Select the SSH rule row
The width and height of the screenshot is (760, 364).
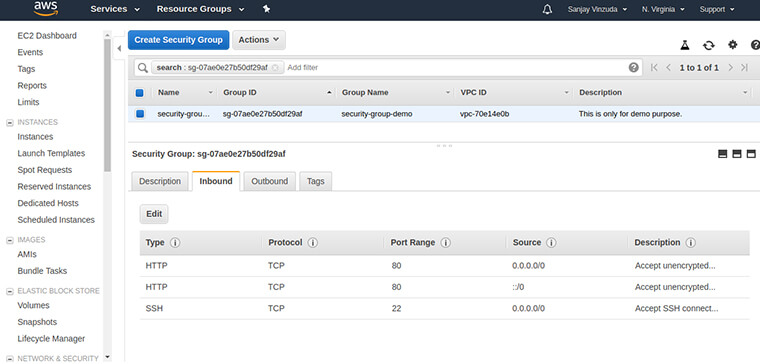[444, 309]
